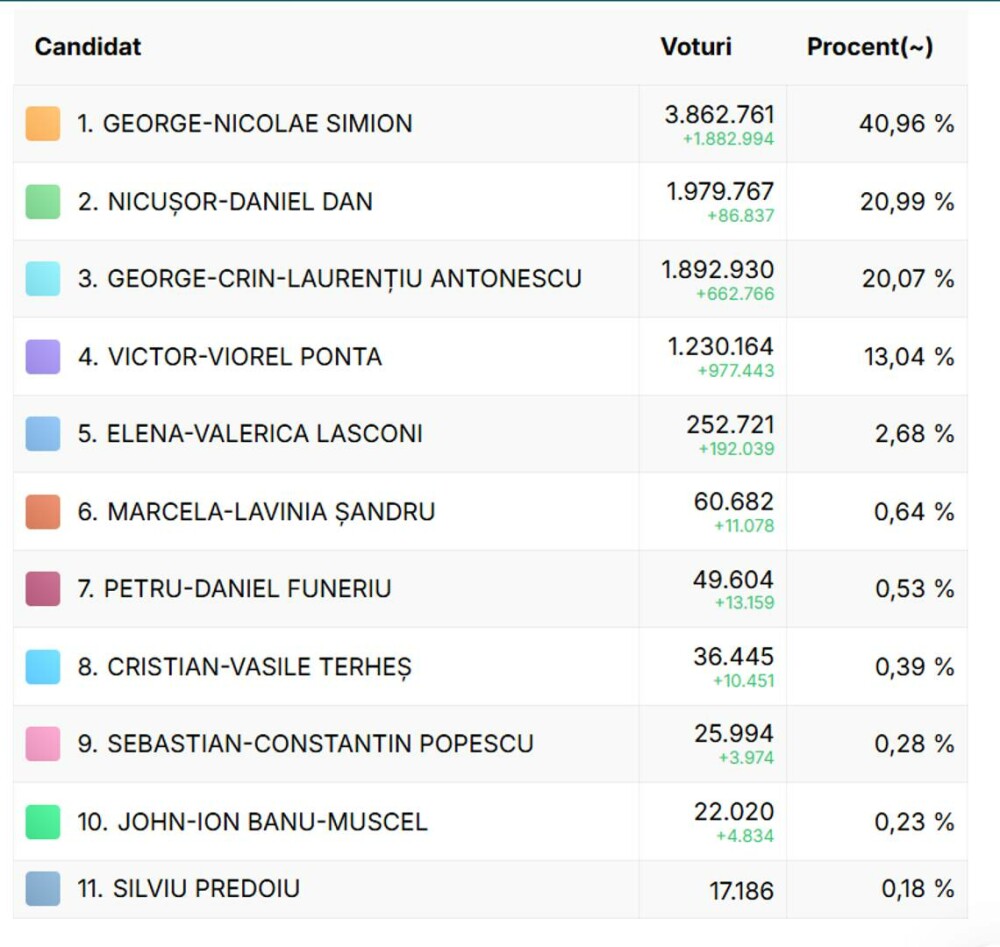Select candidate name George-Nicolae Simion

(x=245, y=124)
